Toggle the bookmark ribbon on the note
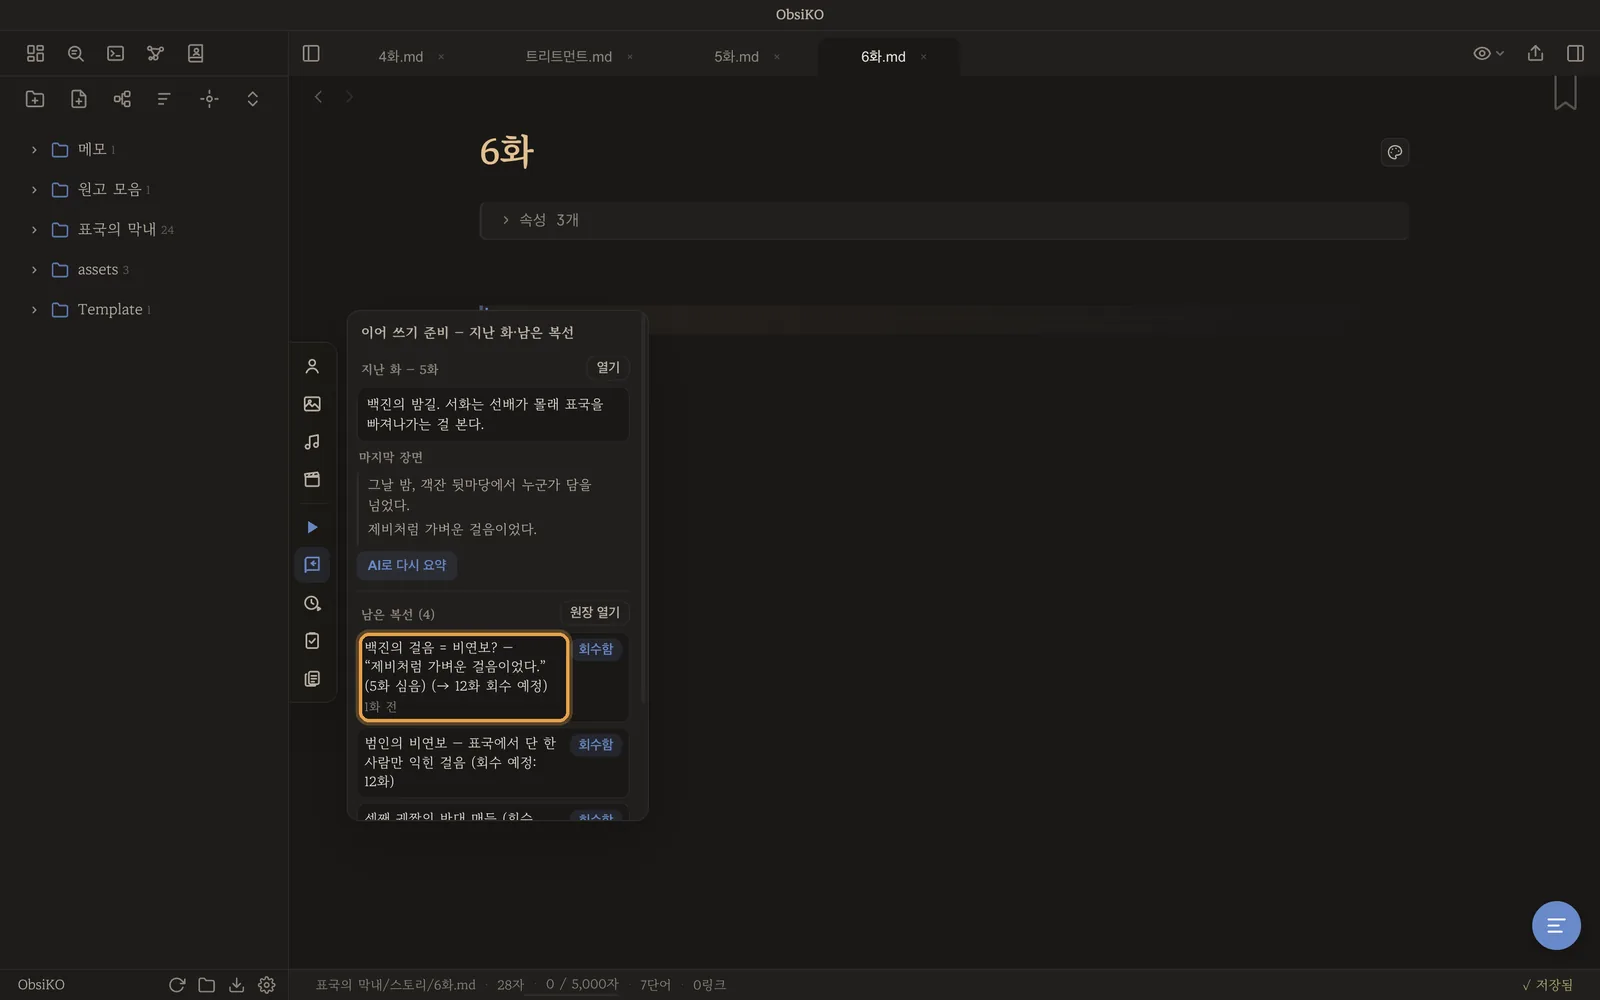 coord(1565,93)
